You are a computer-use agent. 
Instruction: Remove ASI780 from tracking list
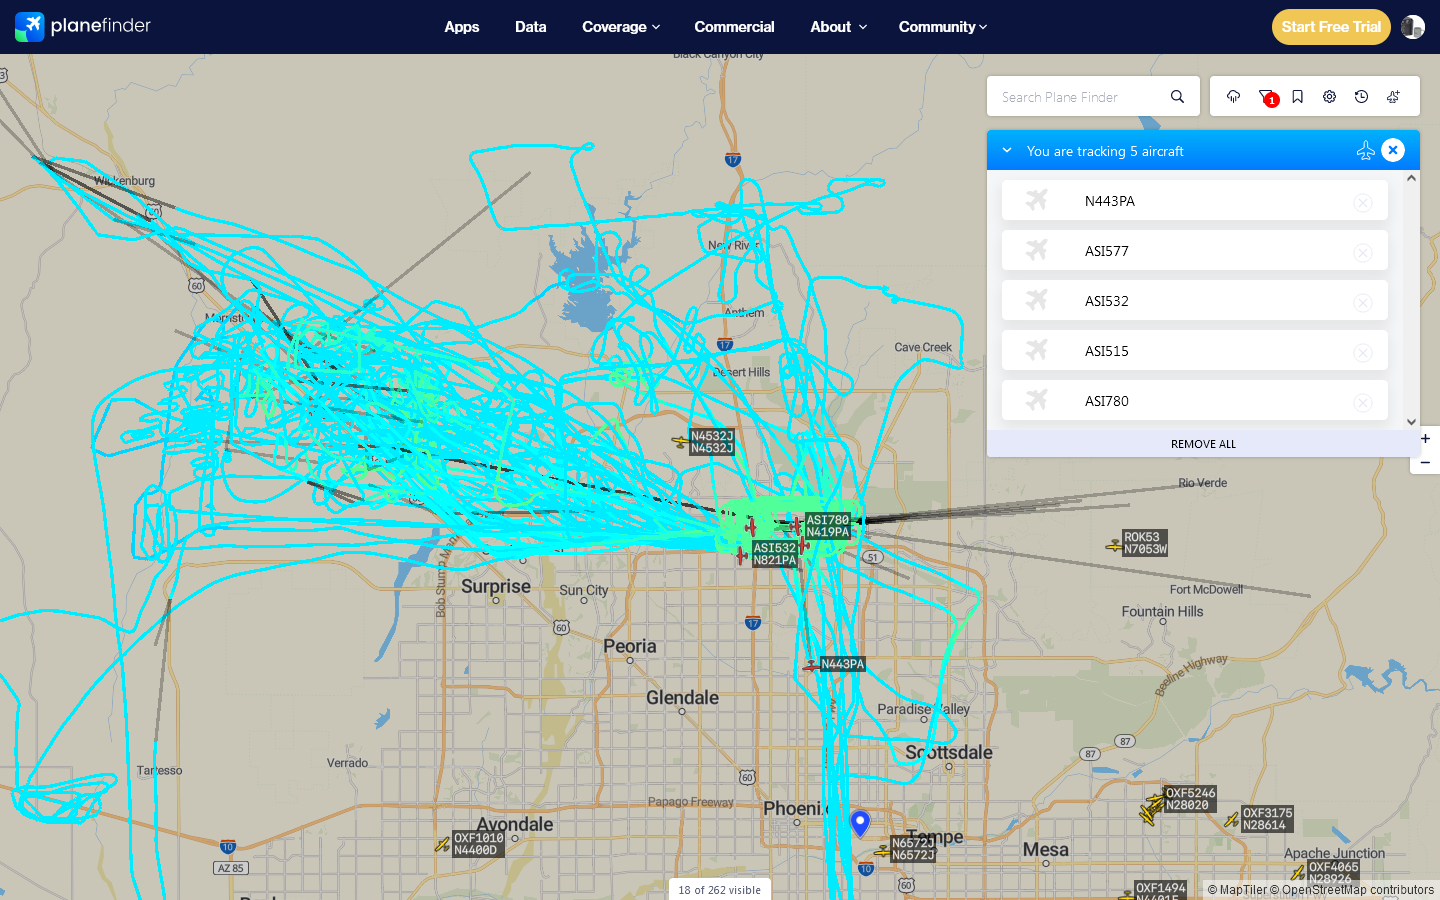point(1362,402)
